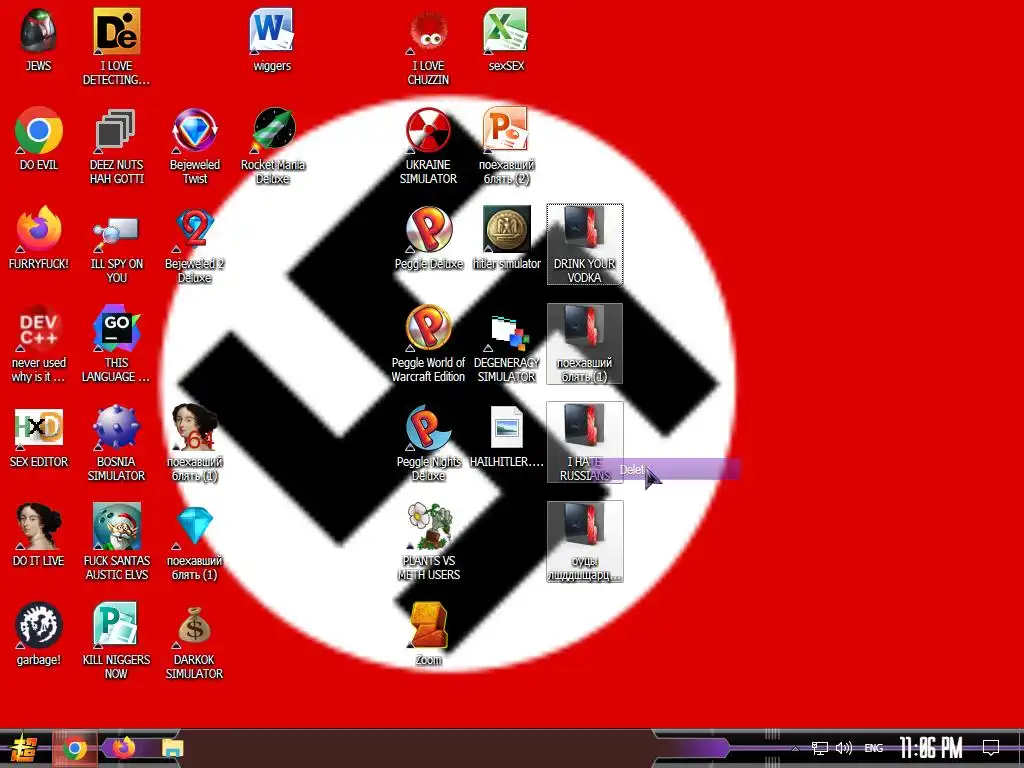The width and height of the screenshot is (1024, 768).
Task: Open network status in the tray
Action: click(820, 748)
